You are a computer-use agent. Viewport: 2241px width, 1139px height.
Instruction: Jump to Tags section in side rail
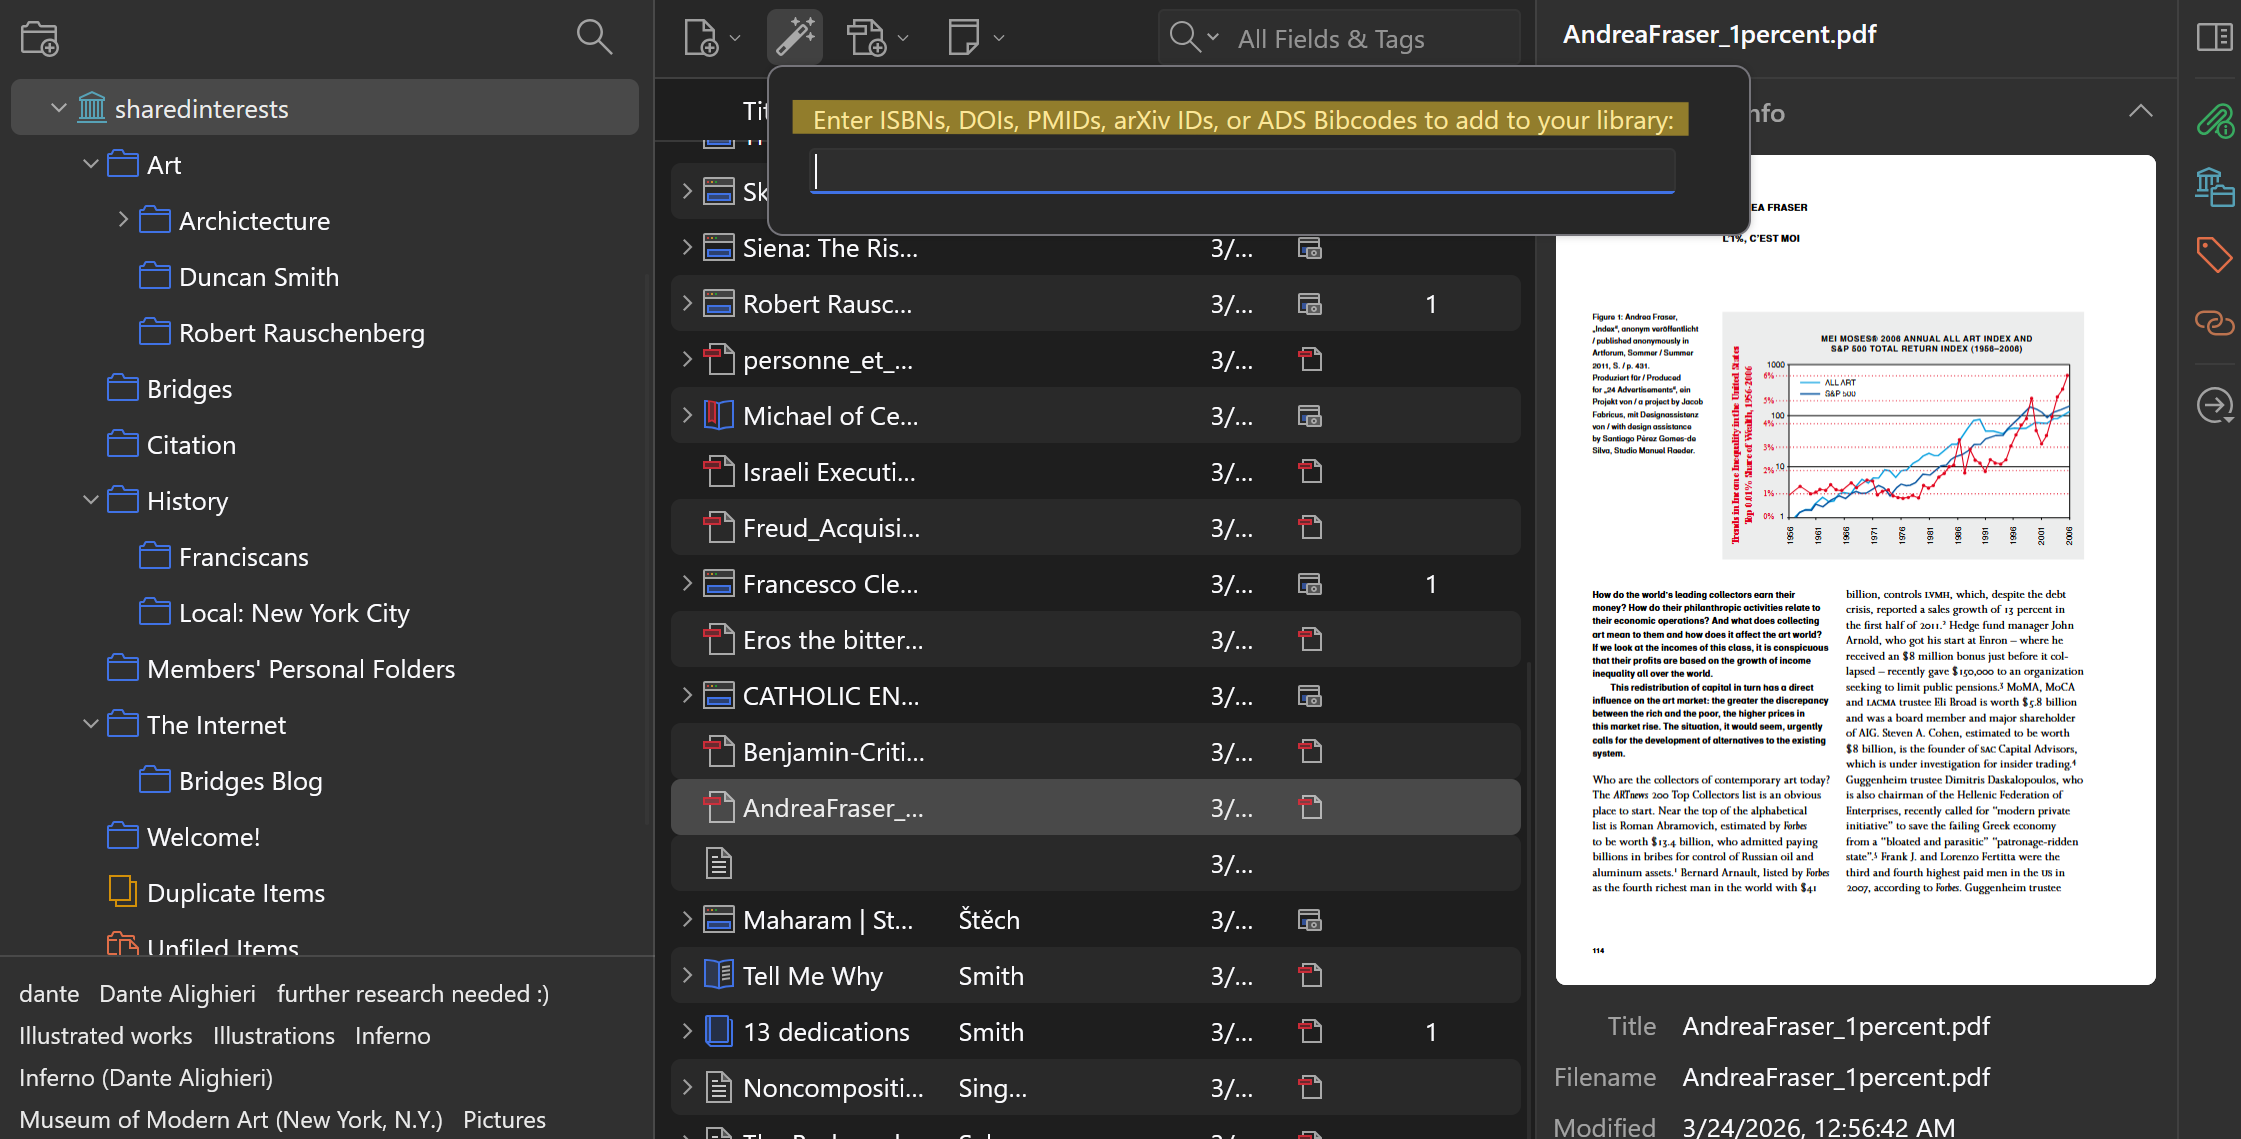(2214, 254)
